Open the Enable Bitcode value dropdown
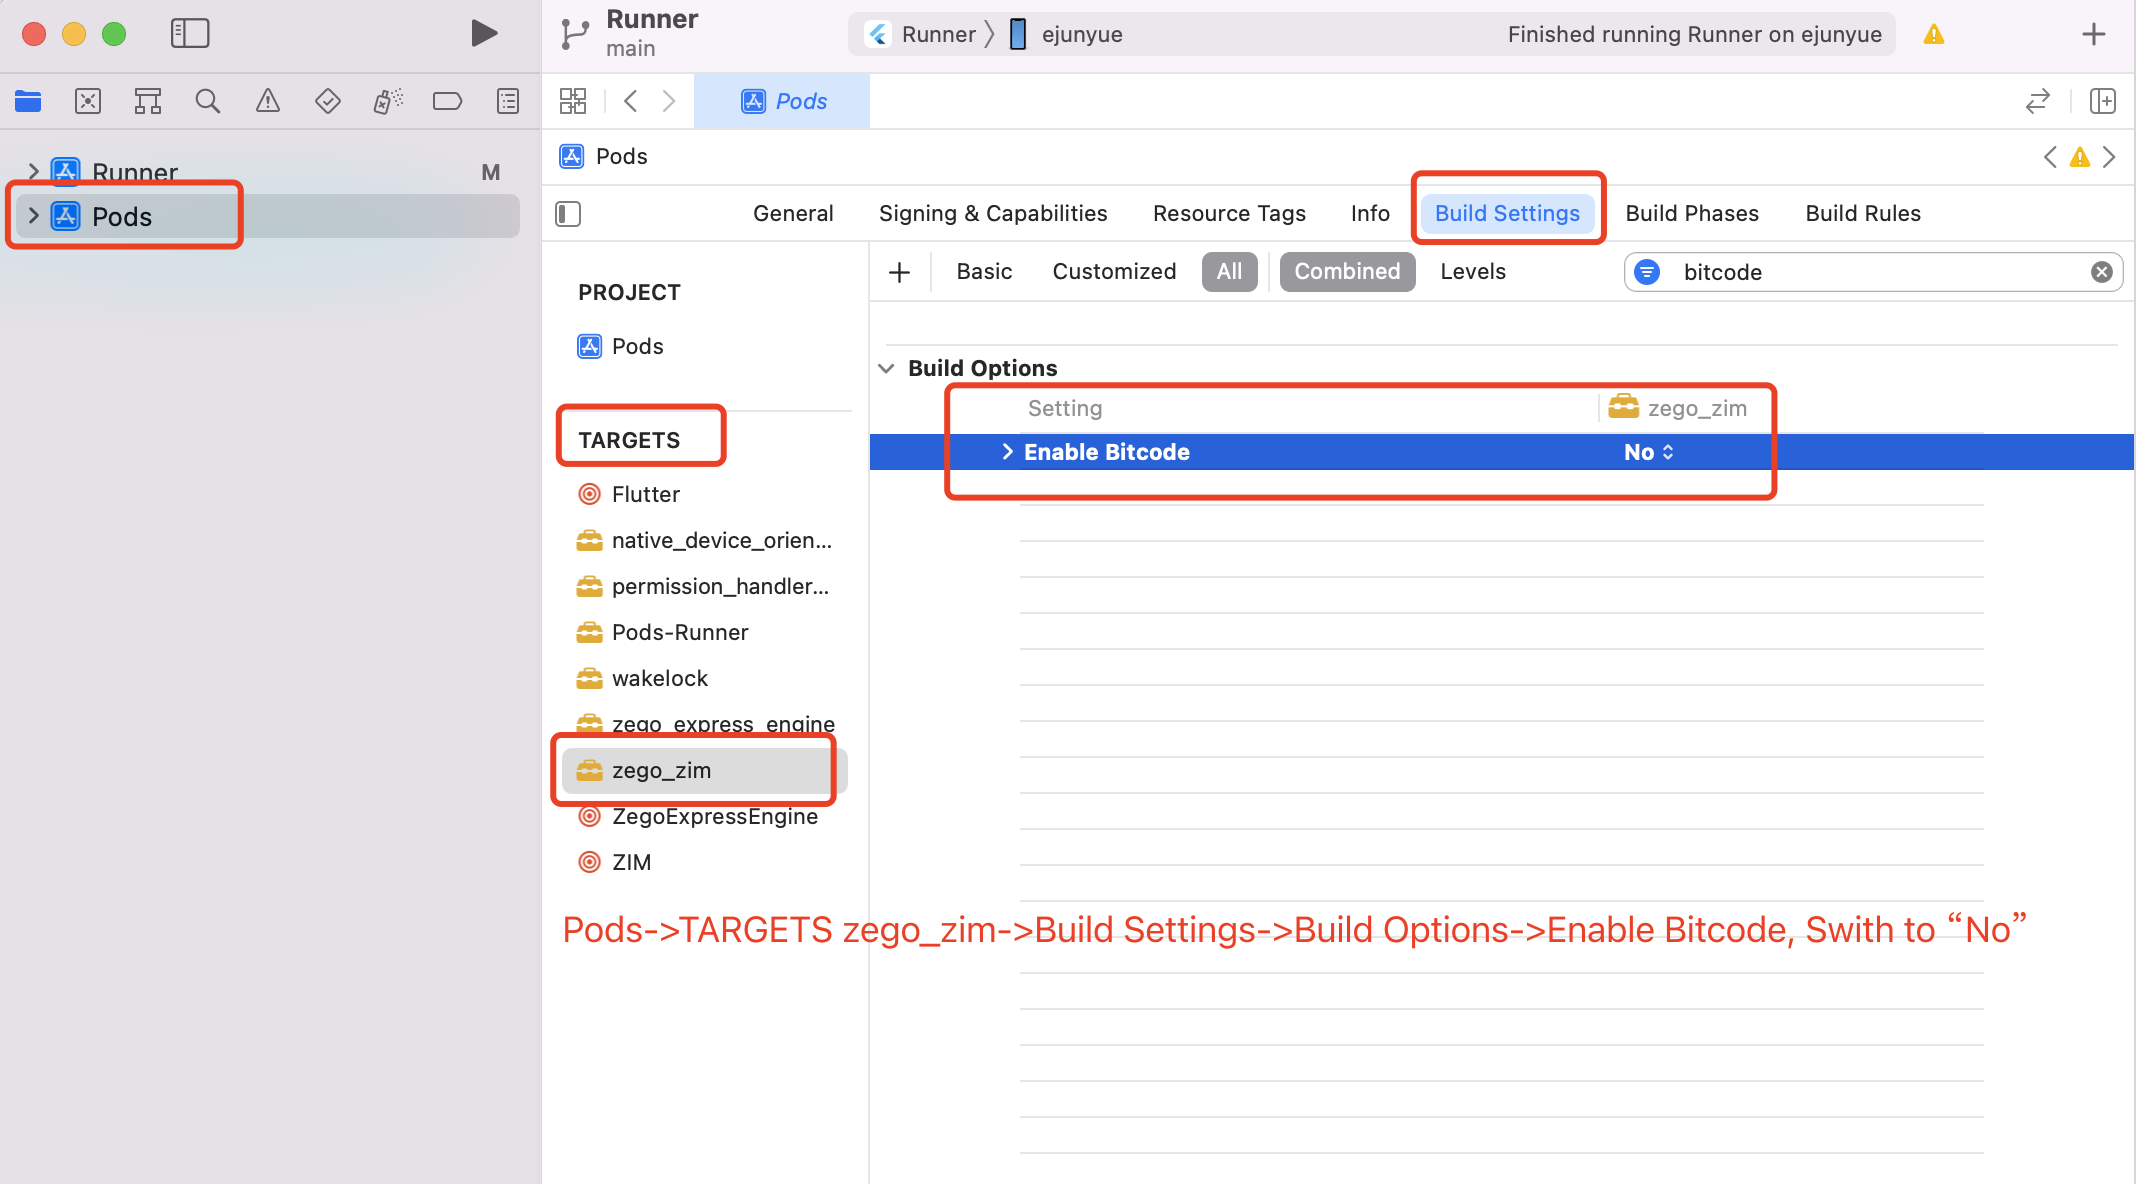 (1648, 452)
